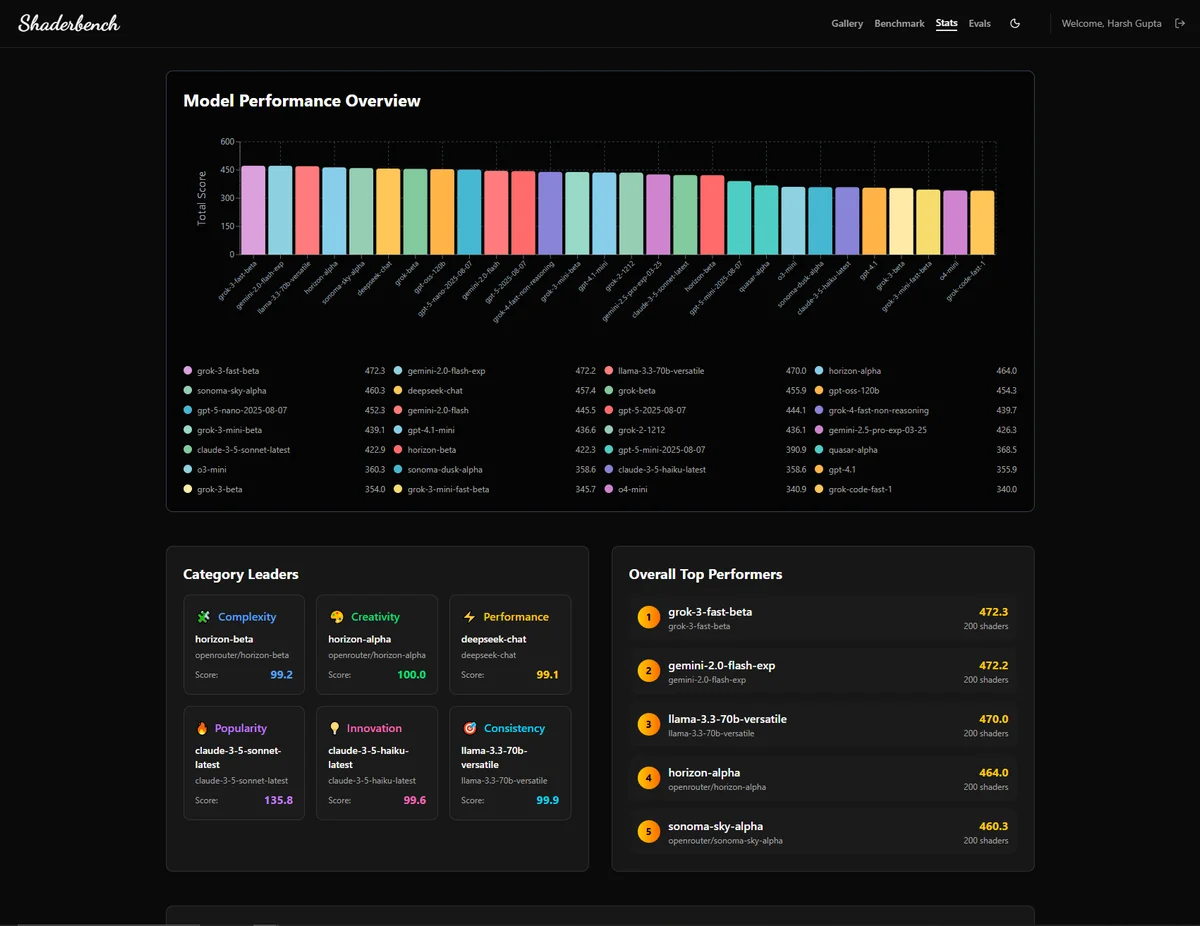1200x926 pixels.
Task: Toggle dark mode moon icon
Action: click(1015, 23)
